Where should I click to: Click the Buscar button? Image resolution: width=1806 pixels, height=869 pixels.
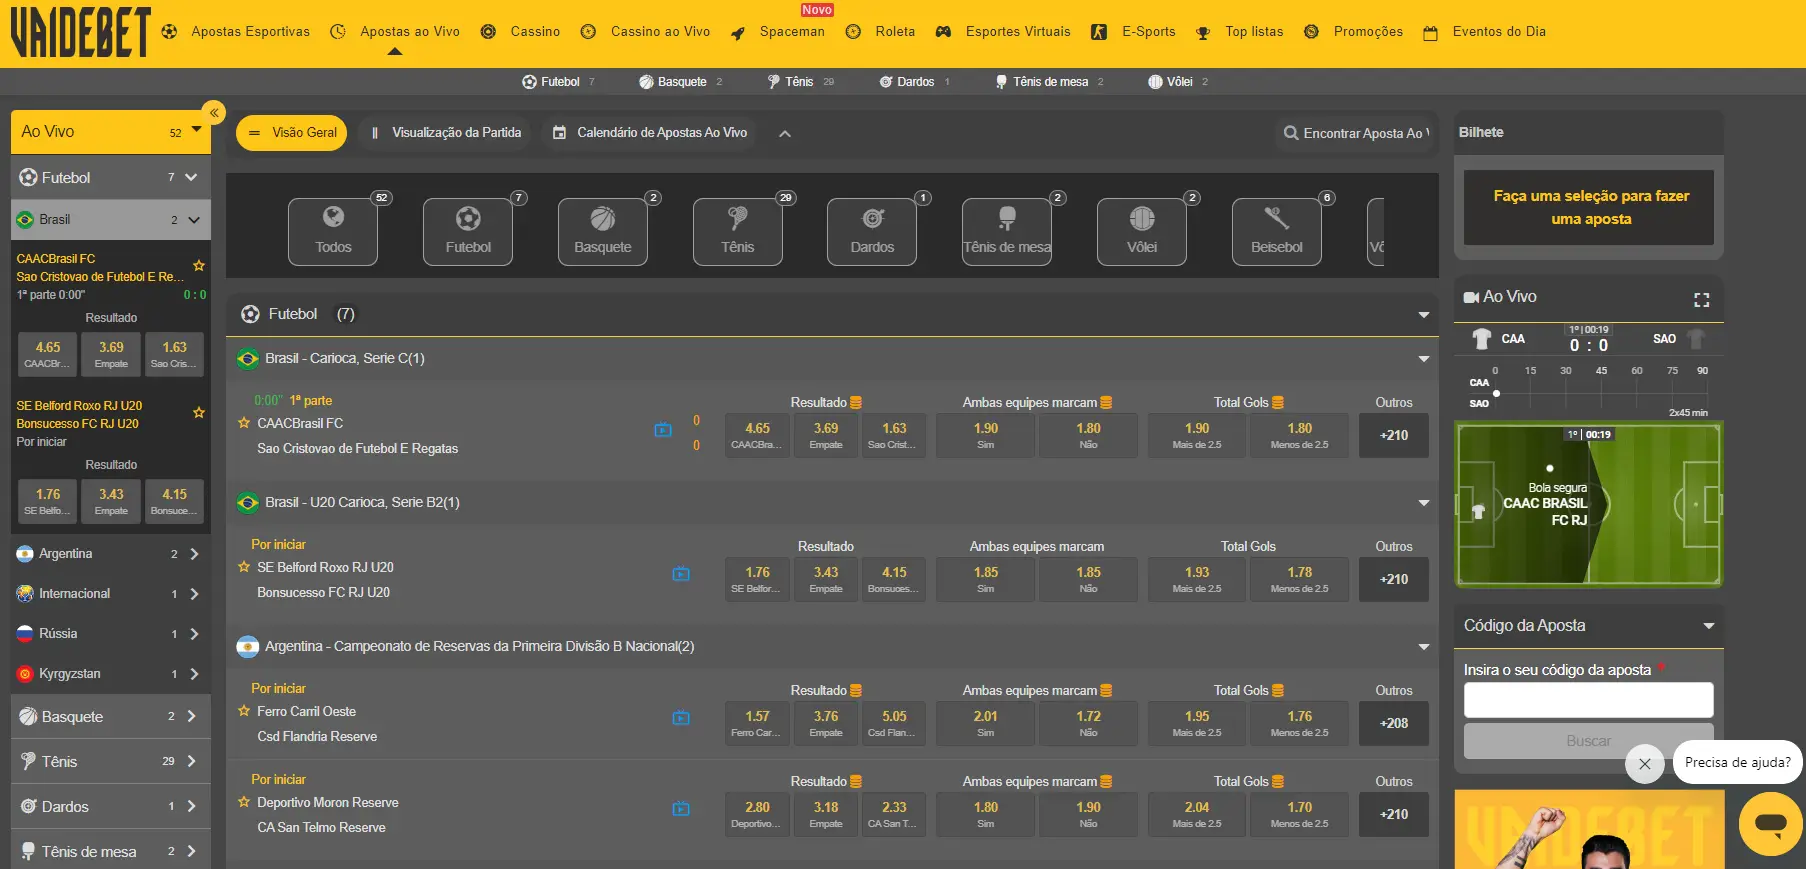[x=1588, y=741]
